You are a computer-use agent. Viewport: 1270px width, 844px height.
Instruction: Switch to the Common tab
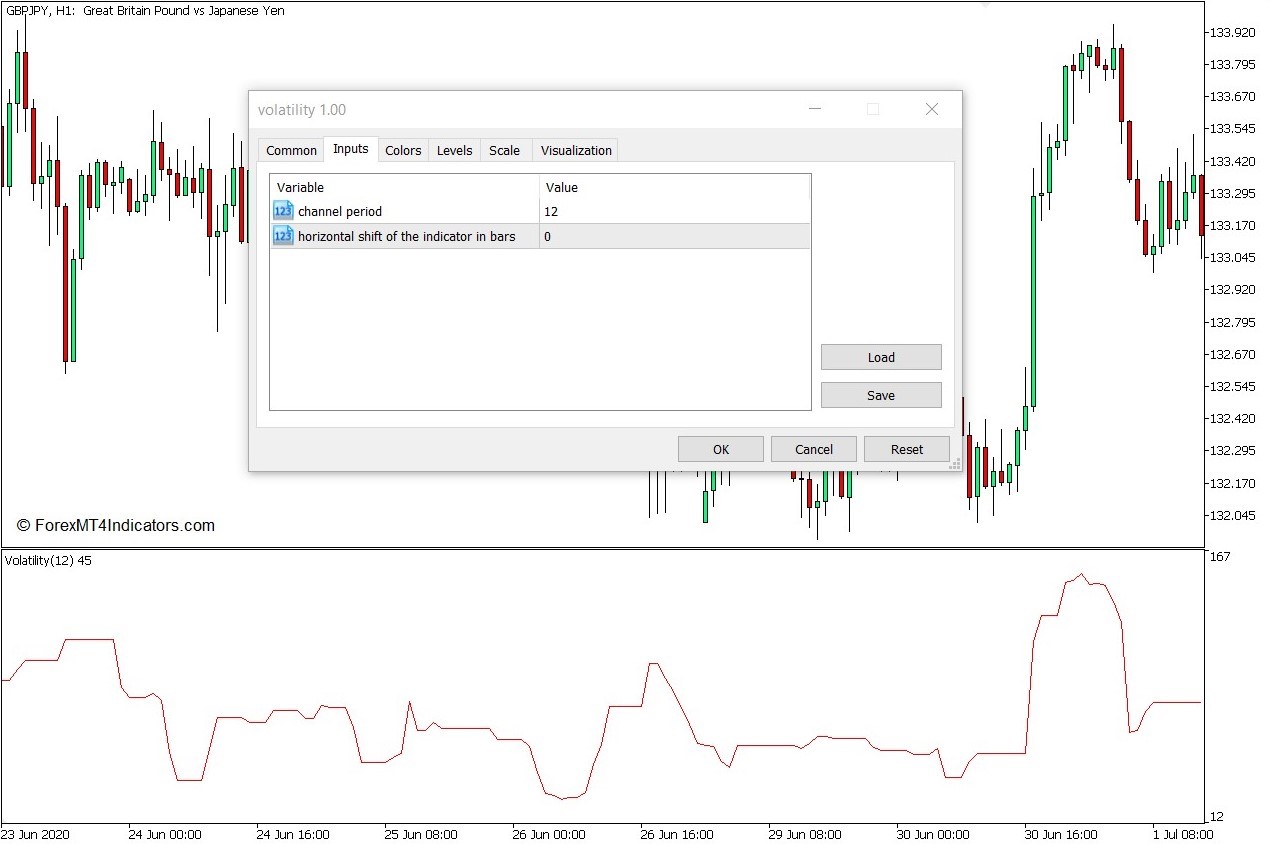coord(291,150)
